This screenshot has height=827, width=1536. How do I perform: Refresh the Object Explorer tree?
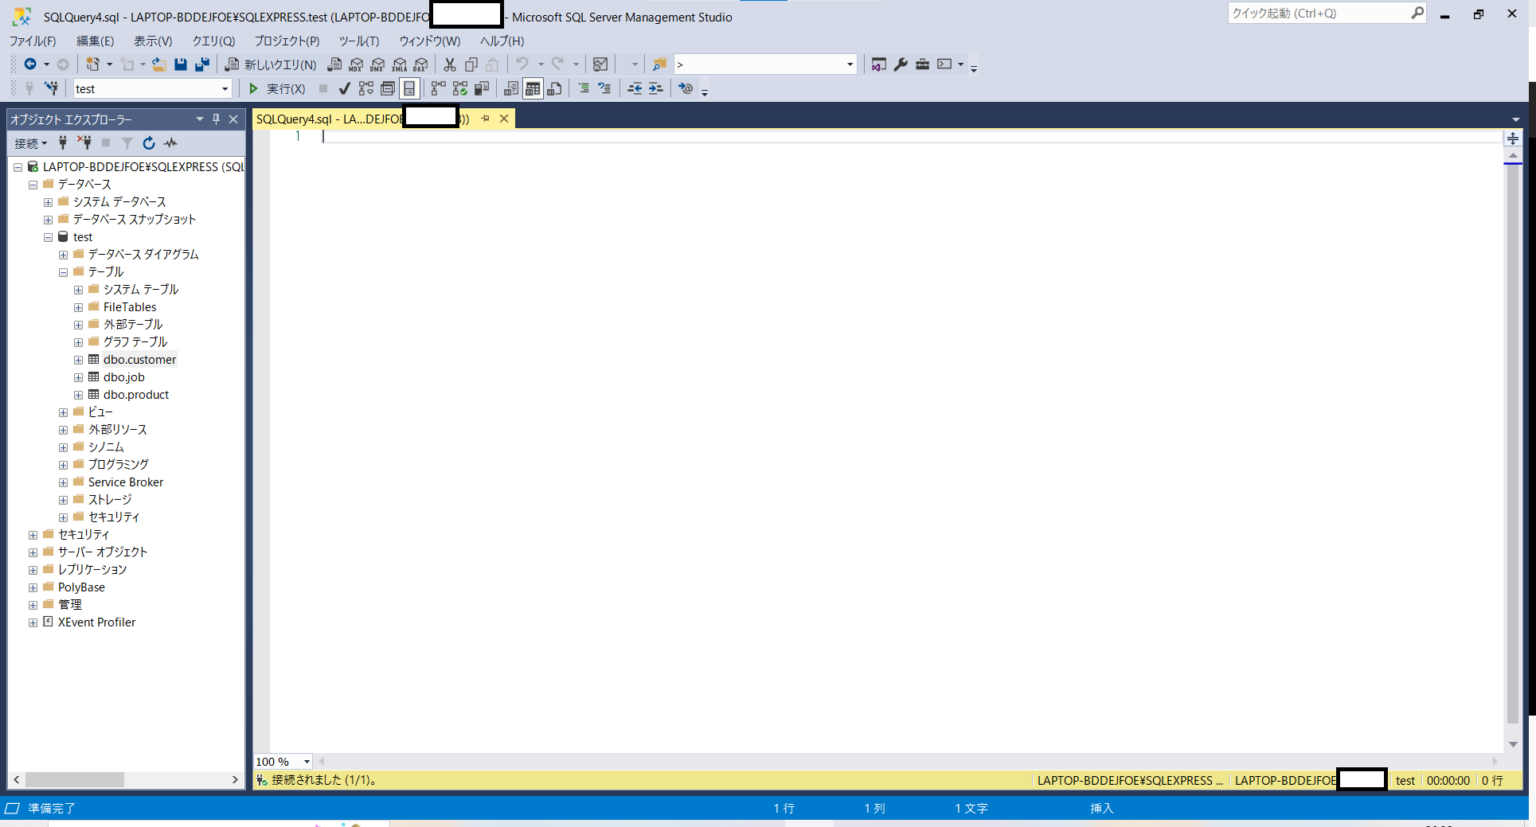coord(148,143)
